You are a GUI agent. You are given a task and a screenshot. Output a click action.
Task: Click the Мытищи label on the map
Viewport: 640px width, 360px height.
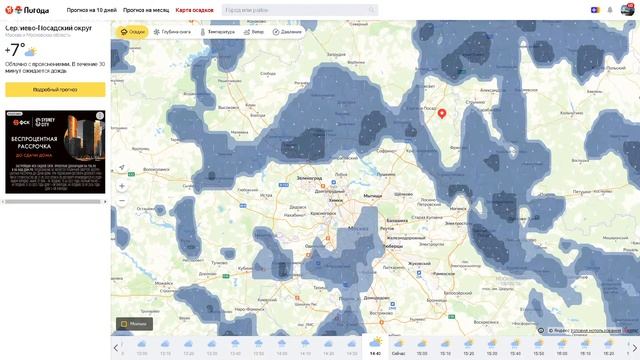372,196
